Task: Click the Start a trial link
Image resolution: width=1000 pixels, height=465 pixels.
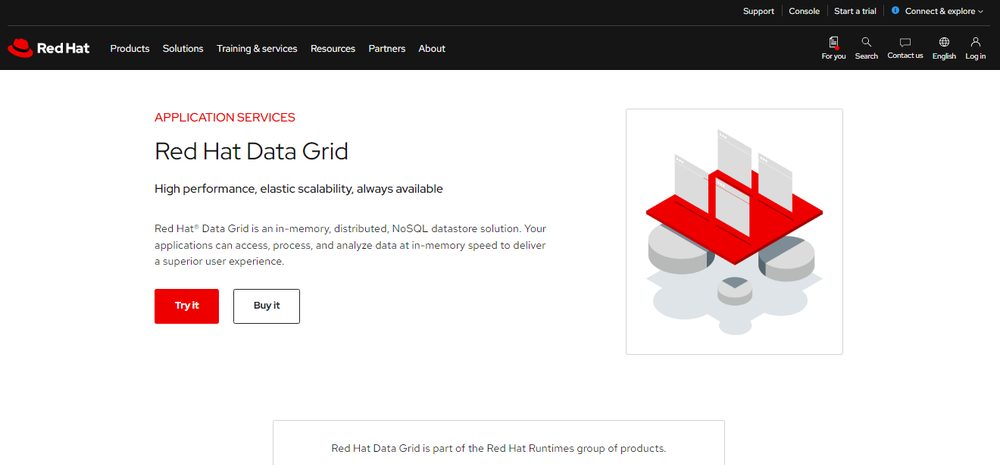Action: pos(855,11)
